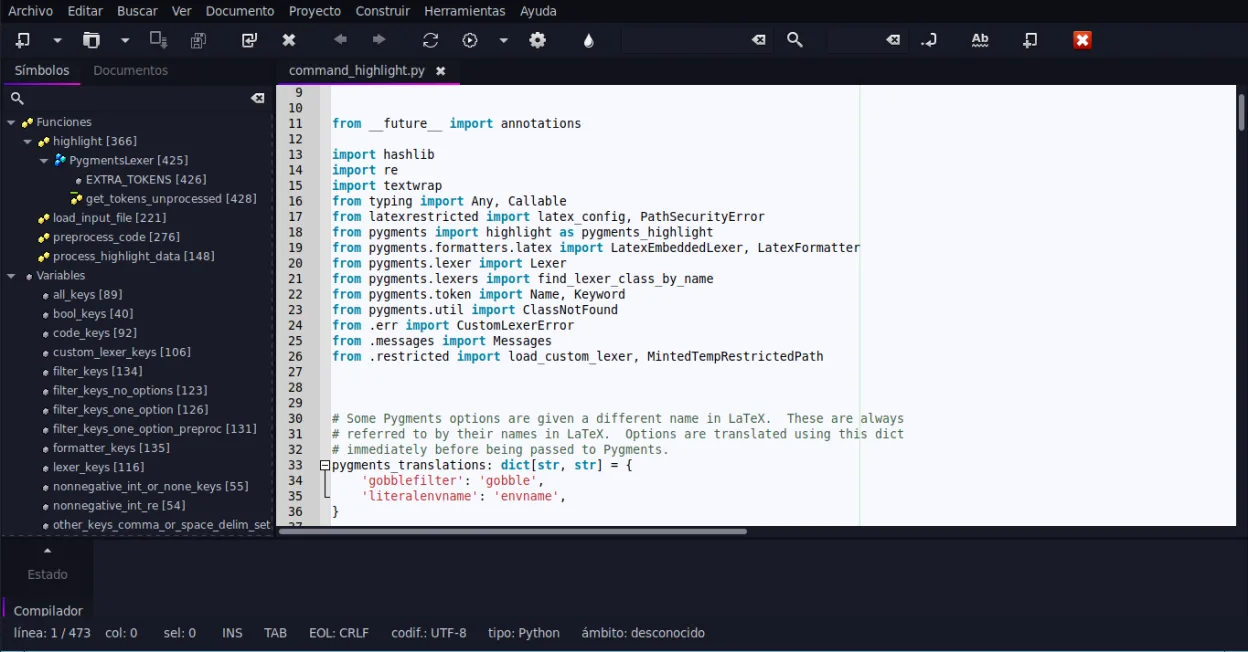Close the command_highlight.py tab
The image size is (1248, 652).
(x=440, y=72)
